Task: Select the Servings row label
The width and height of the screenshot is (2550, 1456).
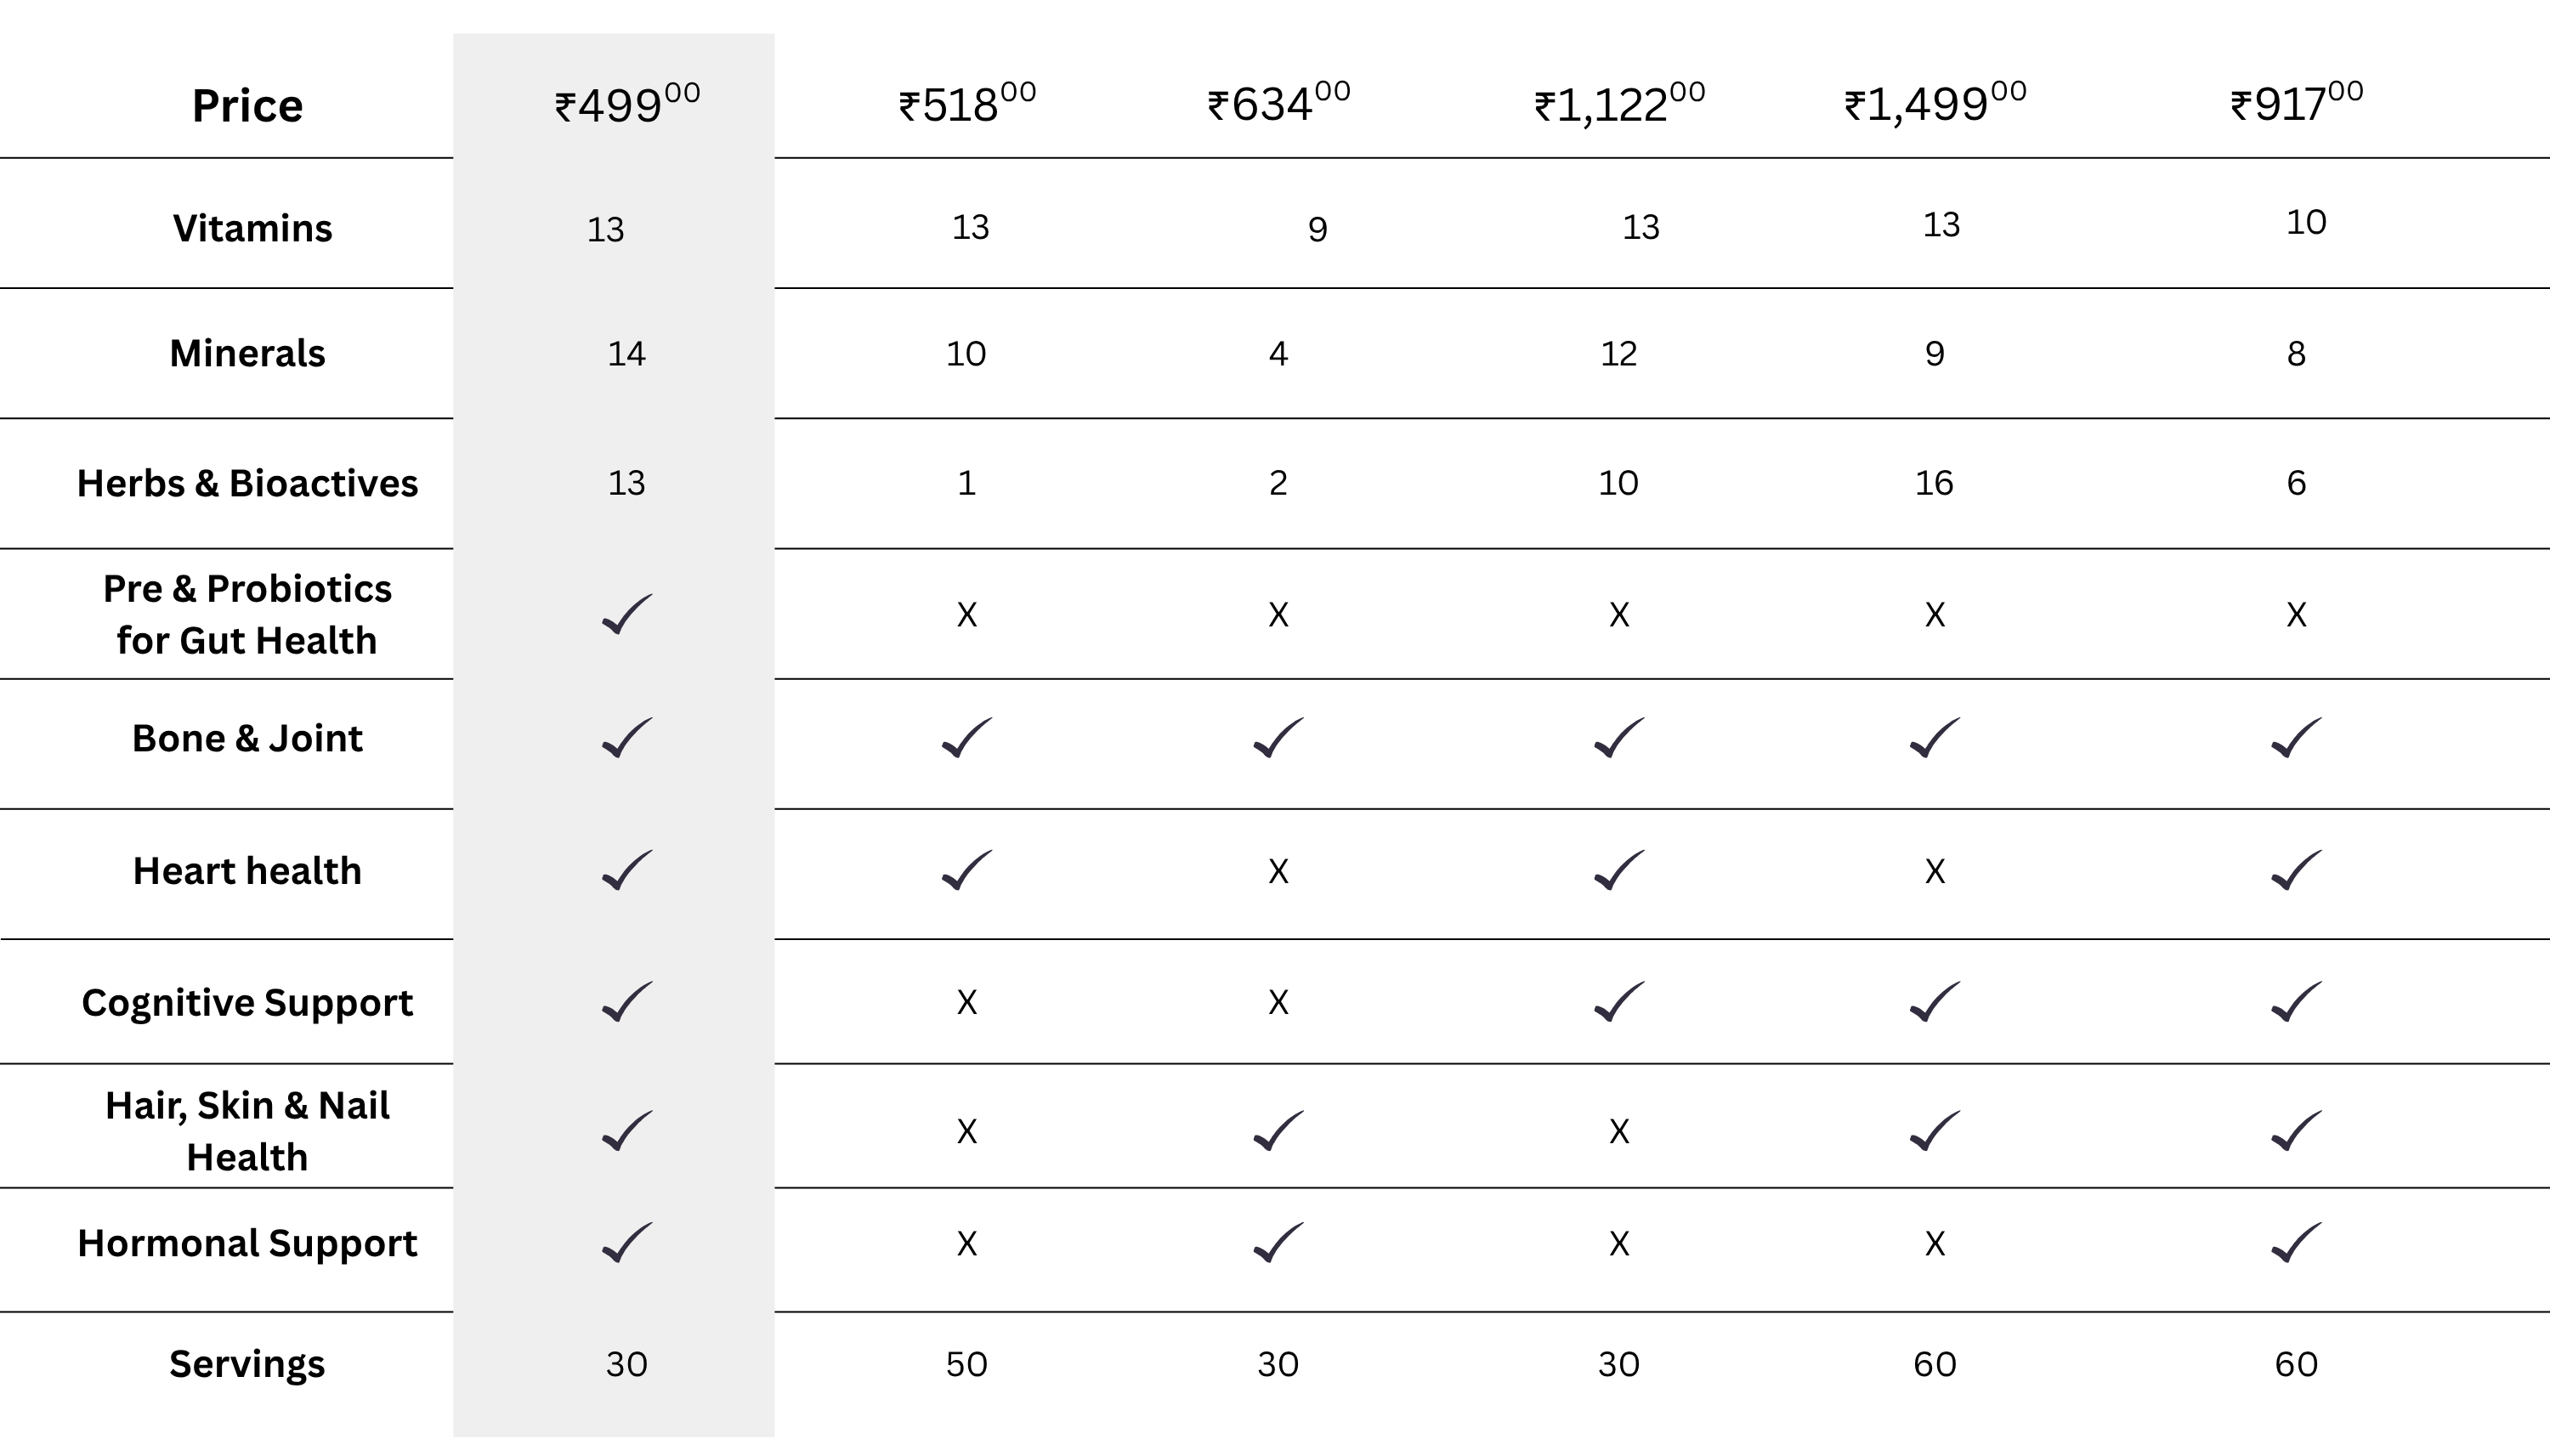Action: (247, 1364)
